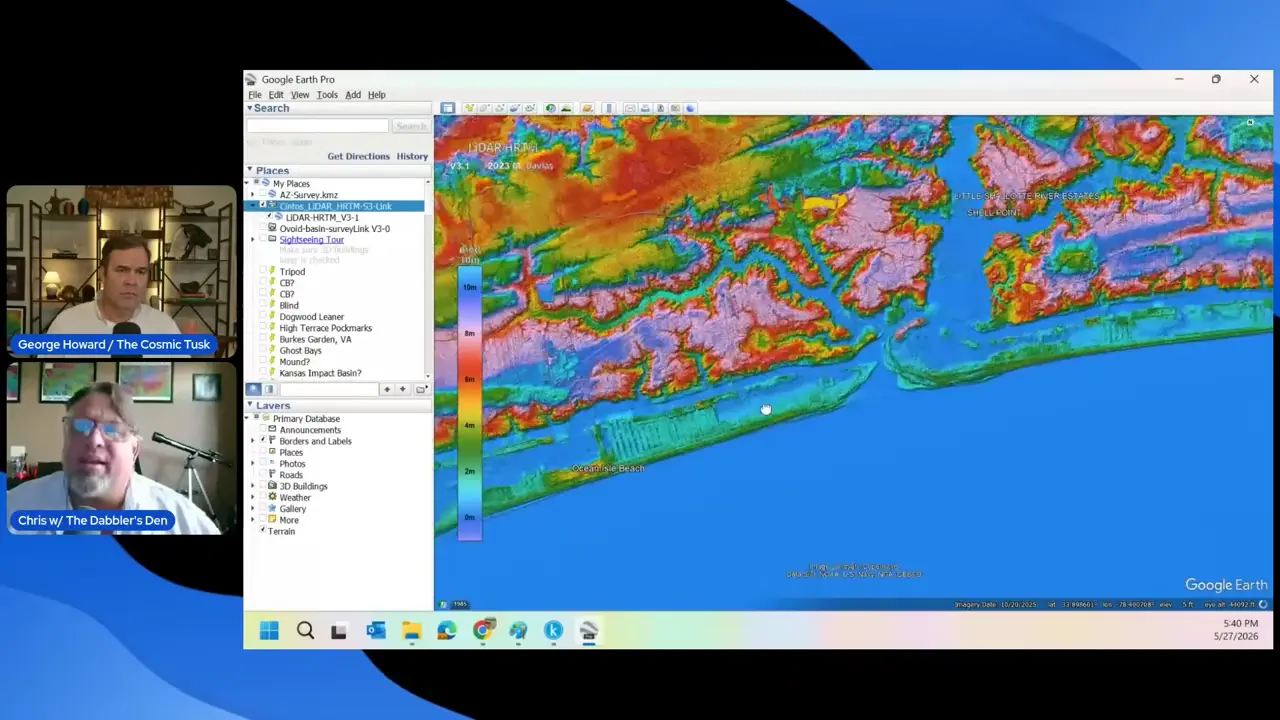Collapse the Layers panel

click(250, 405)
